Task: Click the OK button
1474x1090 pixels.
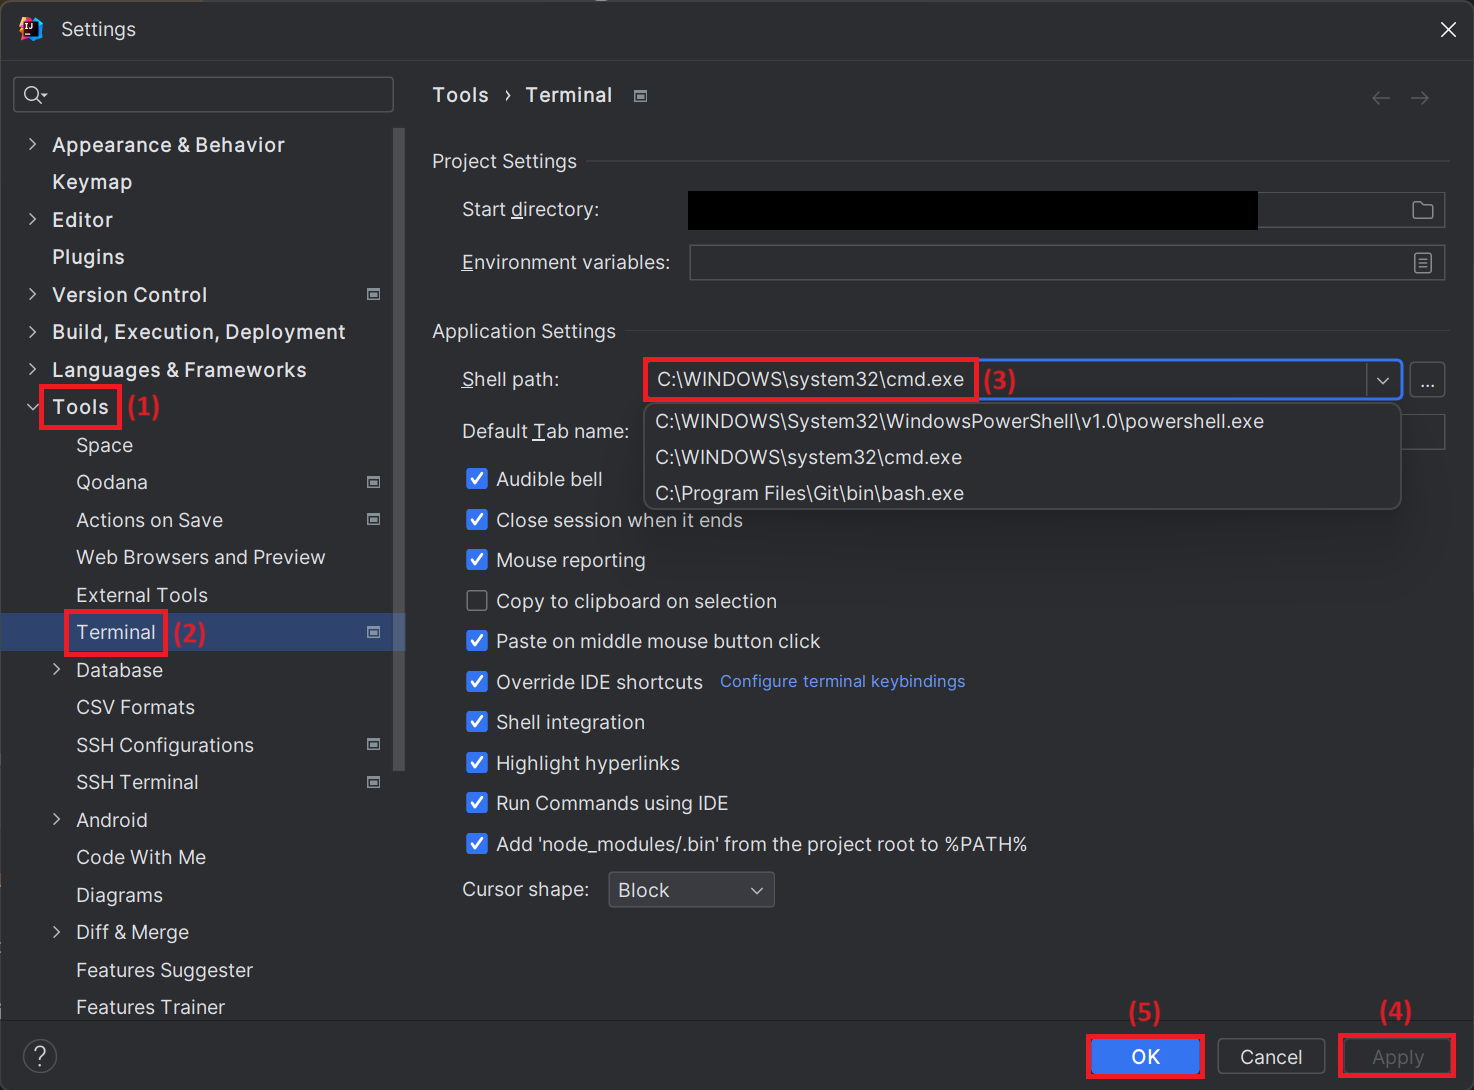Action: tap(1145, 1057)
